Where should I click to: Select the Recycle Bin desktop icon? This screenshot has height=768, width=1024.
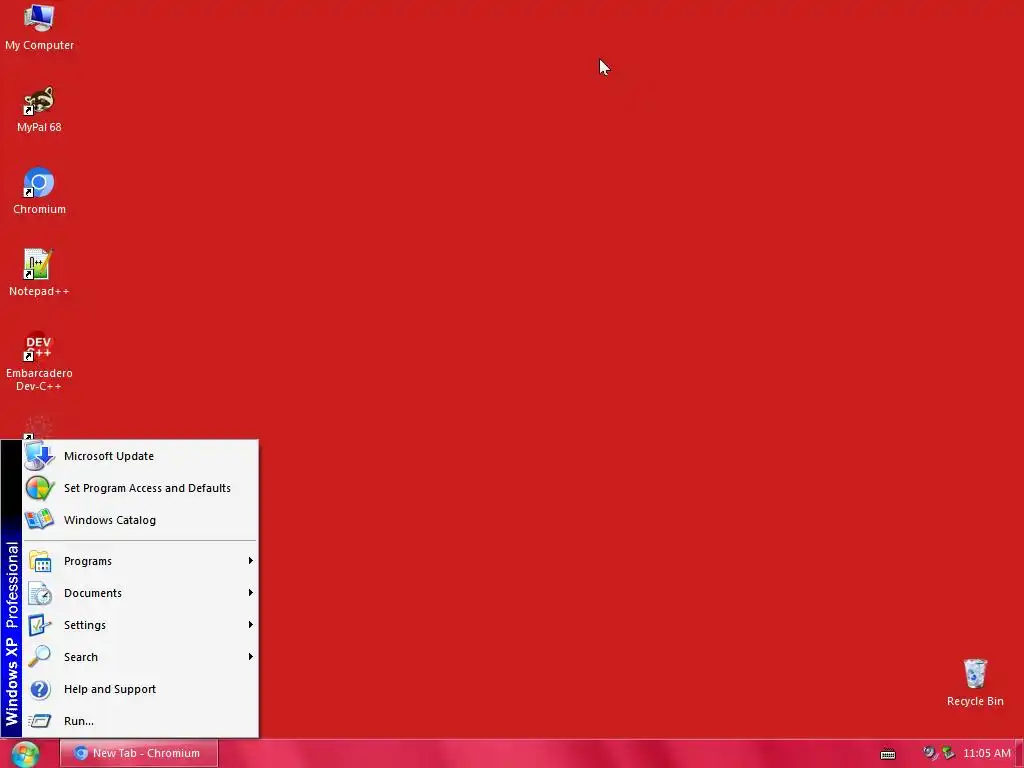pos(975,682)
